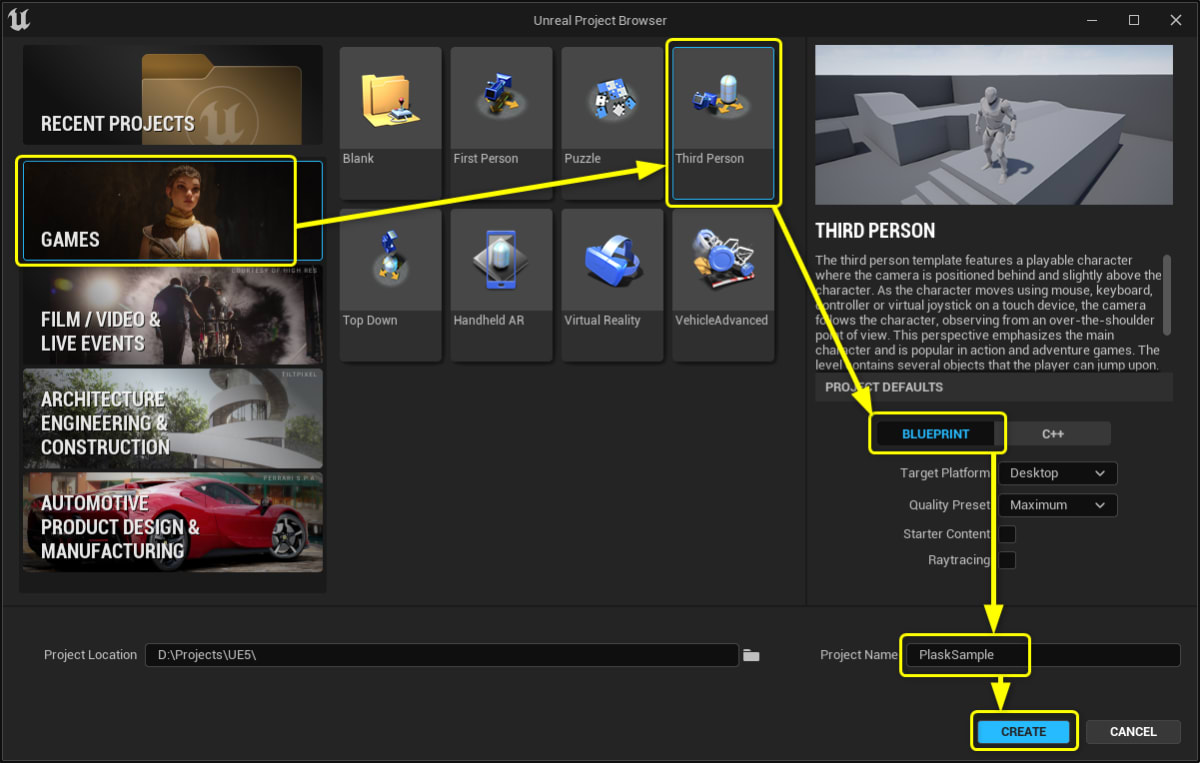Select the Virtual Reality template

612,285
